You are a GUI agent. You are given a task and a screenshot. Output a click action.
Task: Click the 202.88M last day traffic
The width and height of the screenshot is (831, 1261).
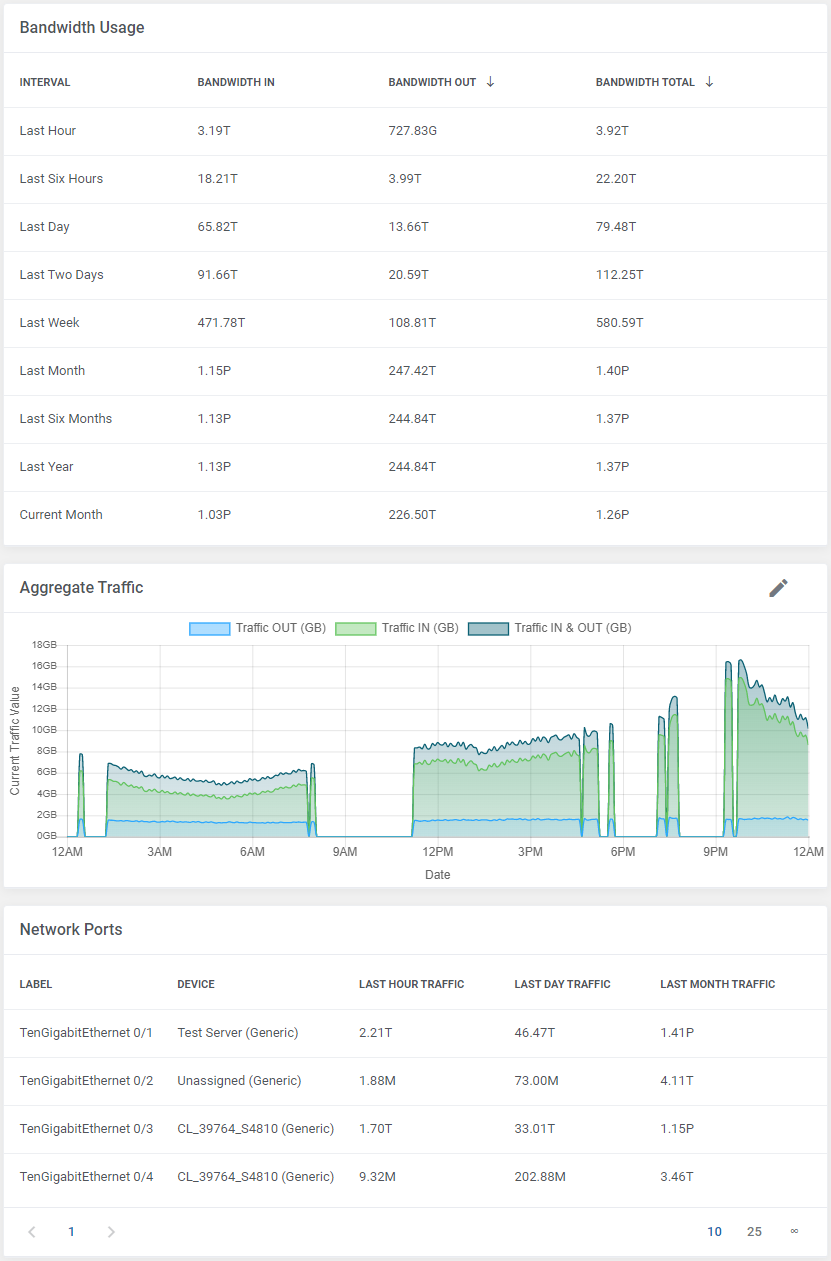pos(540,1176)
